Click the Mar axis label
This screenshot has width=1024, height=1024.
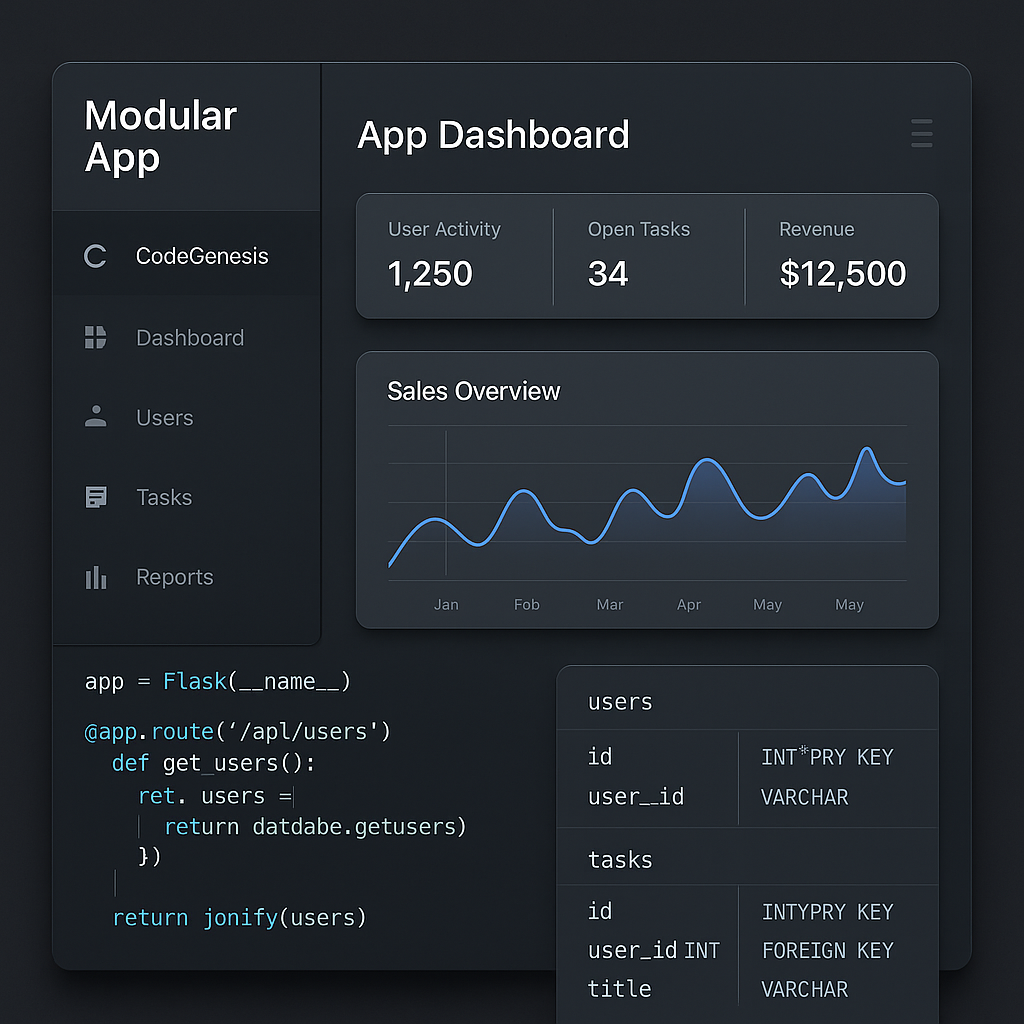coord(609,605)
